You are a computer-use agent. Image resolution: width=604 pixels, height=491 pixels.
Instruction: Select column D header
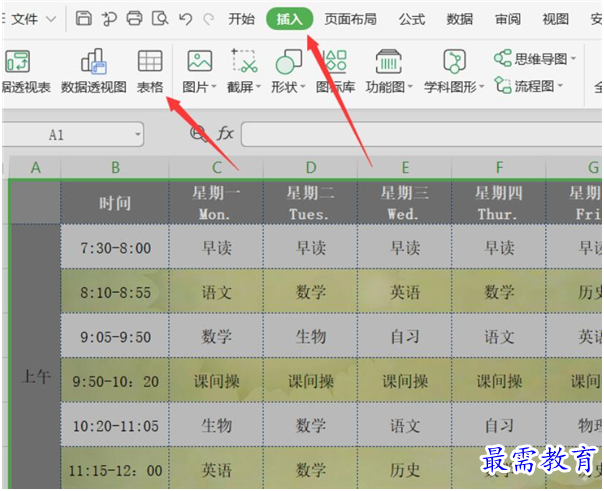point(310,168)
